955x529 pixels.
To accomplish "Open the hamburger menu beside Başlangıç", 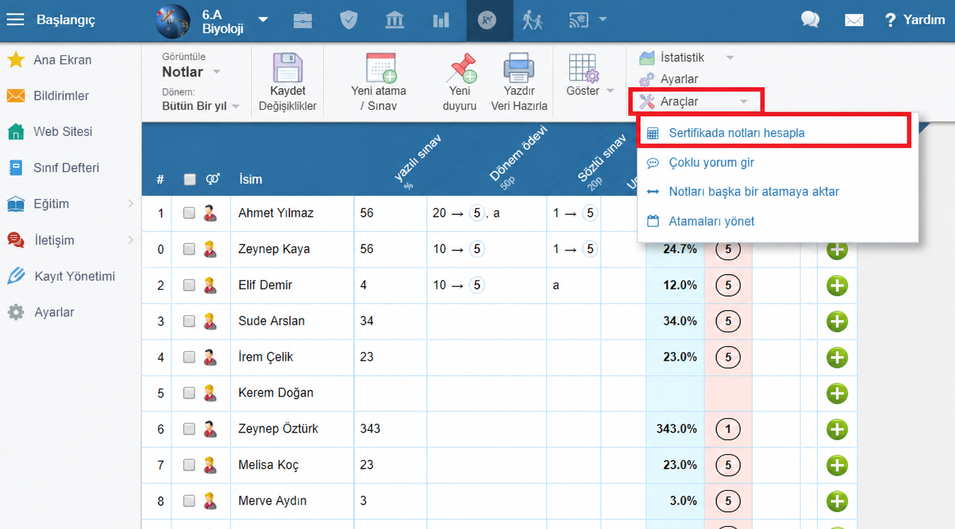I will tap(15, 19).
